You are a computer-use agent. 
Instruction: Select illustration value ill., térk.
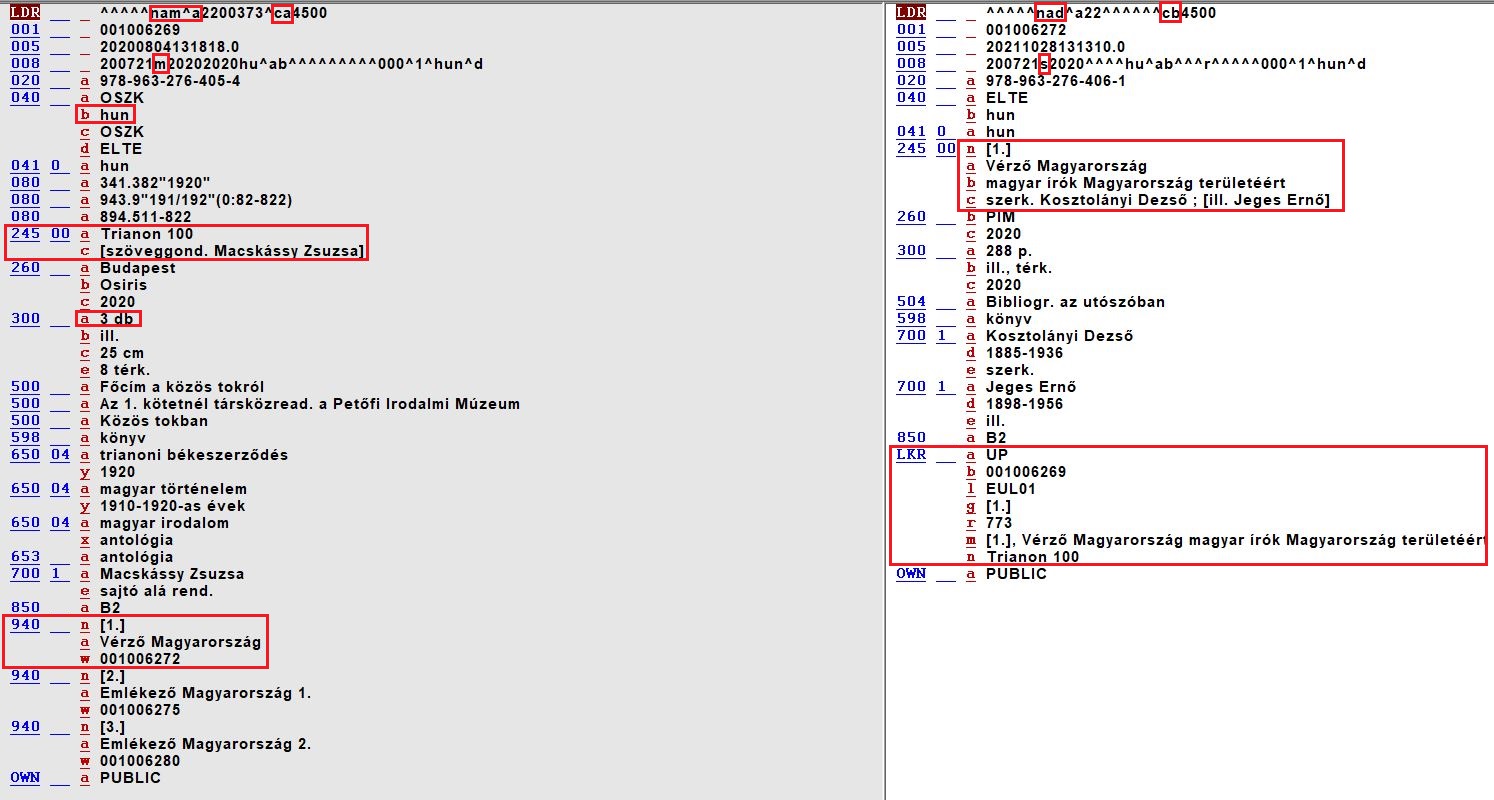click(x=1019, y=268)
